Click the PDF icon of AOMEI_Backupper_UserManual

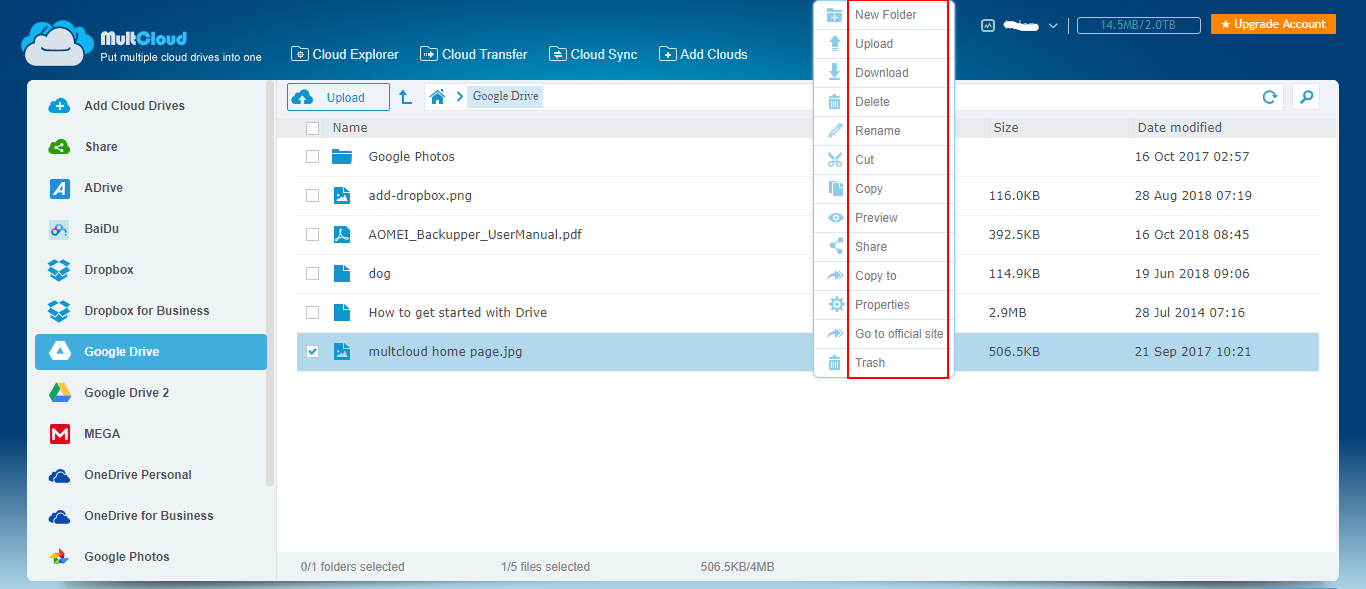pos(342,235)
